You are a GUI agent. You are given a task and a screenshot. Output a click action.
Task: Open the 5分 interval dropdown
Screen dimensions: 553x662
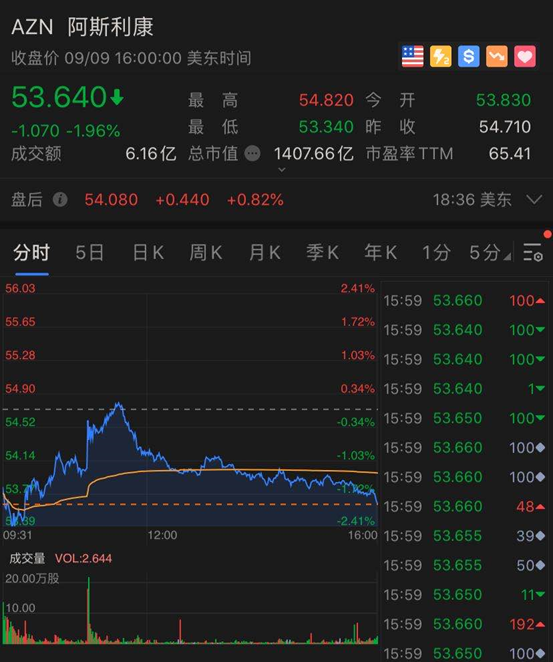click(x=490, y=252)
